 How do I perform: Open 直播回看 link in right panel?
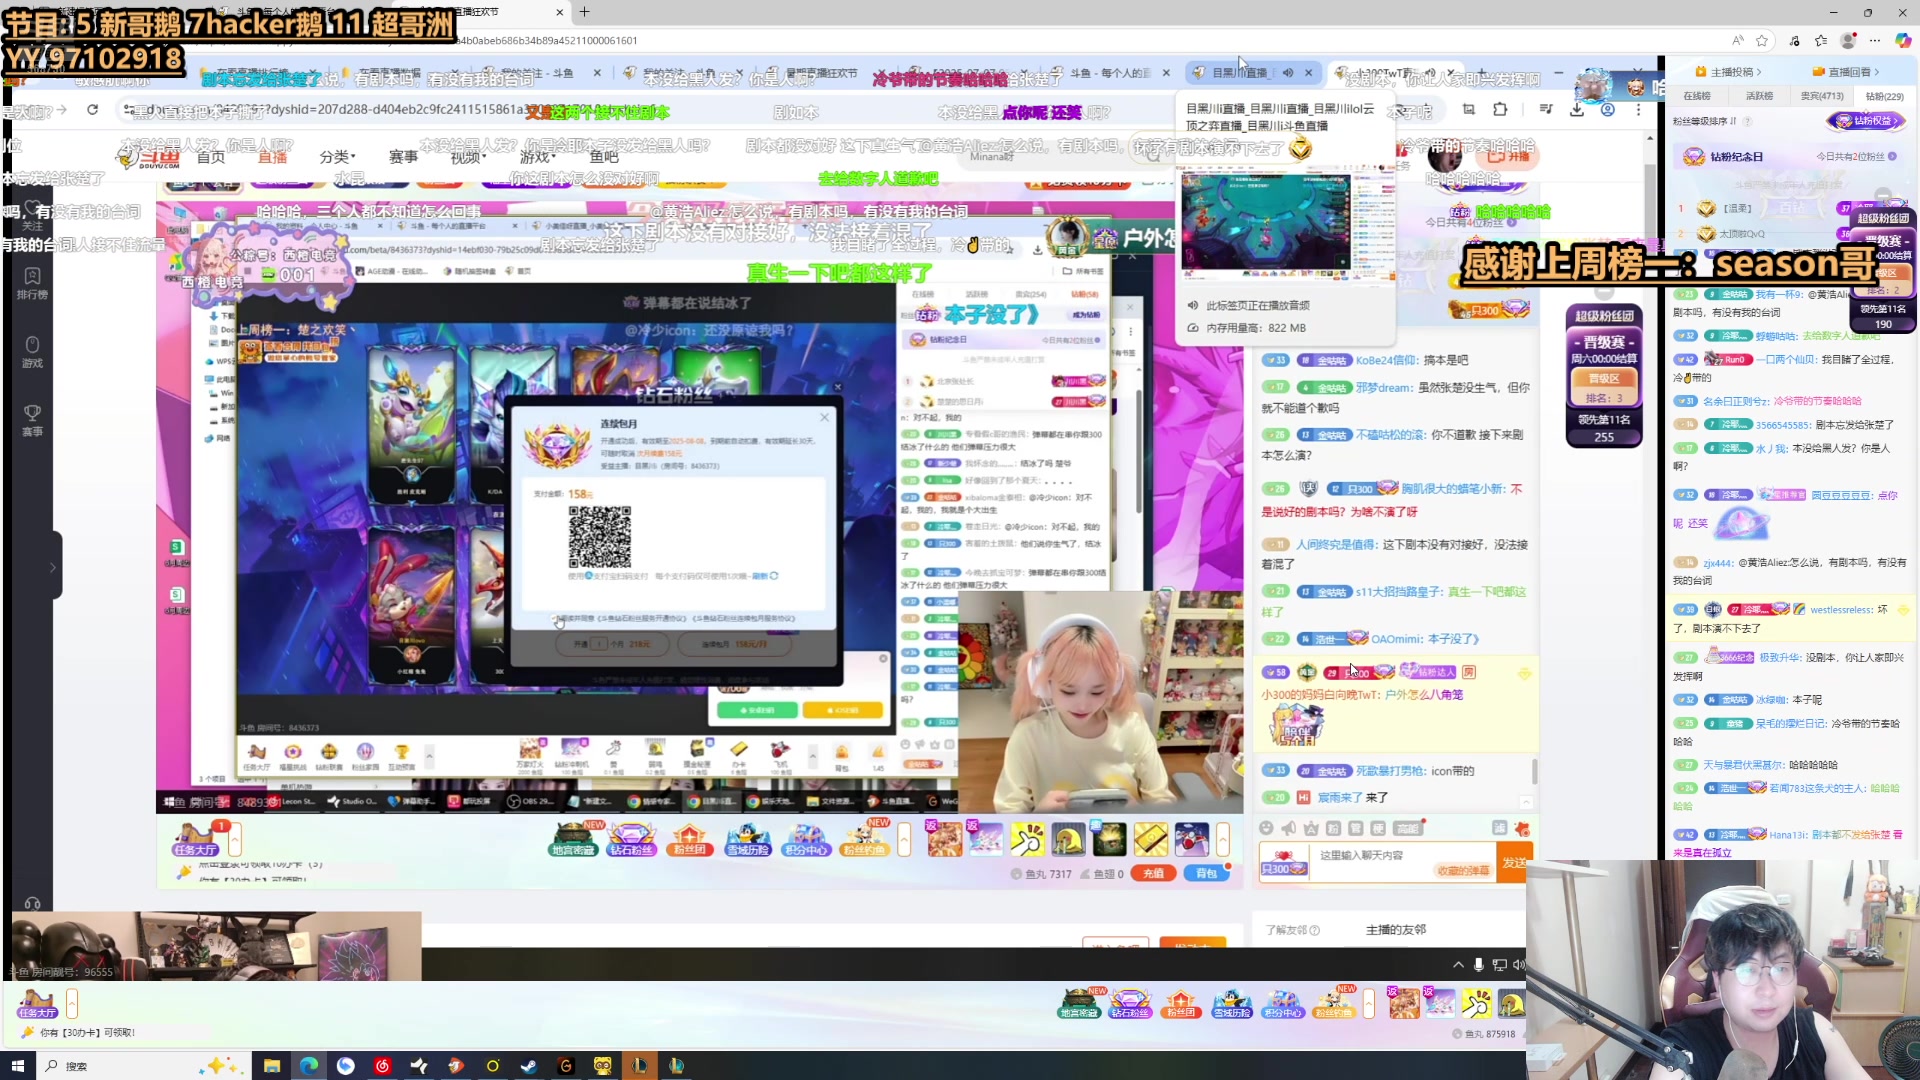1846,72
